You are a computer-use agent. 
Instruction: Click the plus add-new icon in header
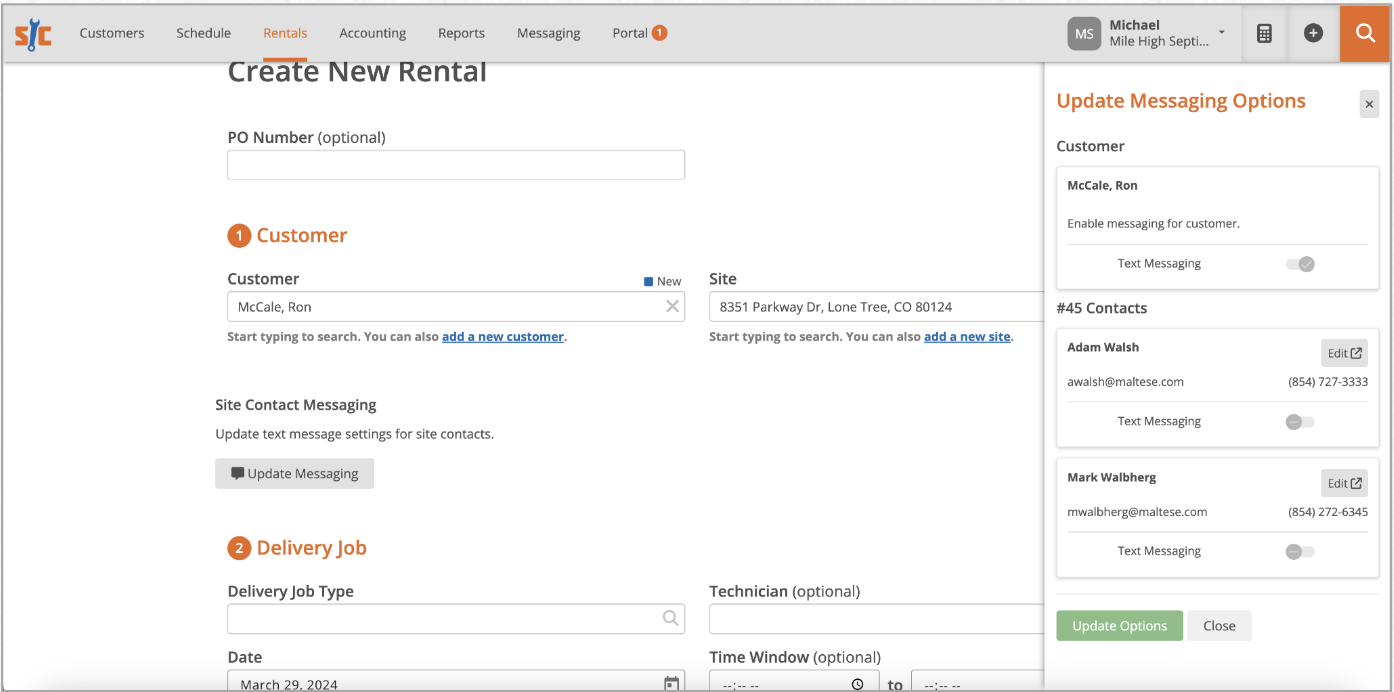[x=1313, y=33]
